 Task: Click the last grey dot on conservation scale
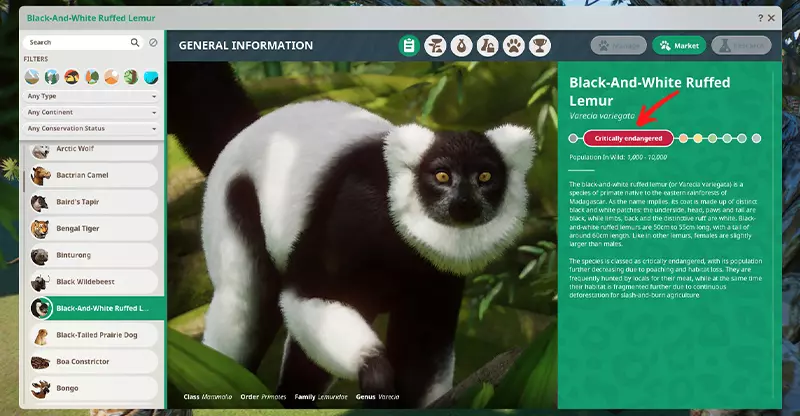757,138
